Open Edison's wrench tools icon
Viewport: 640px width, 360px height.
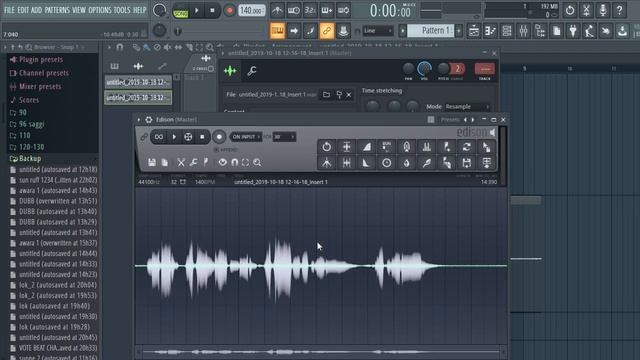pos(193,162)
